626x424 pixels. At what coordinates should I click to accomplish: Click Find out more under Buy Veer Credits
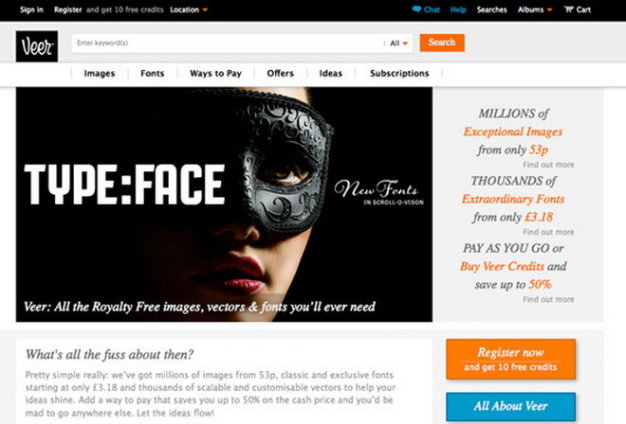[x=548, y=299]
